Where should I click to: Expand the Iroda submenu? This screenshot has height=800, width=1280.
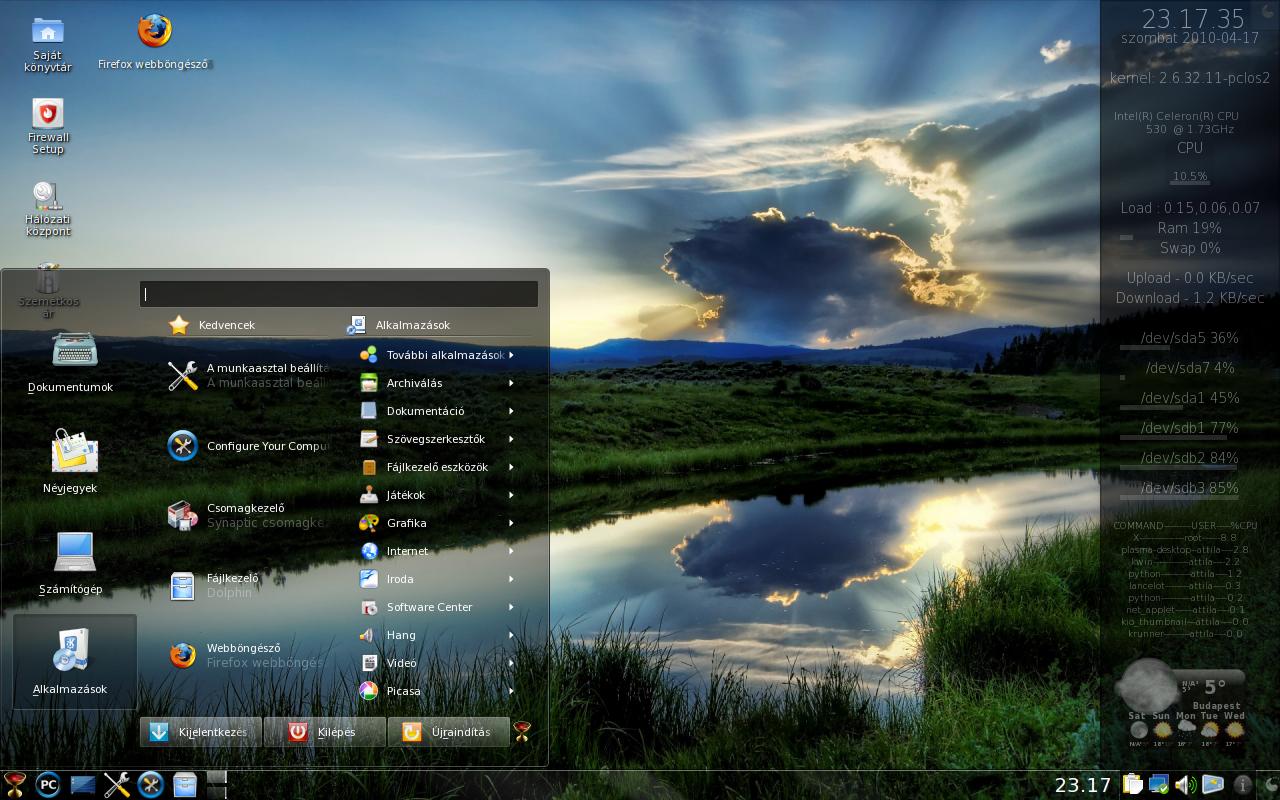click(x=438, y=579)
